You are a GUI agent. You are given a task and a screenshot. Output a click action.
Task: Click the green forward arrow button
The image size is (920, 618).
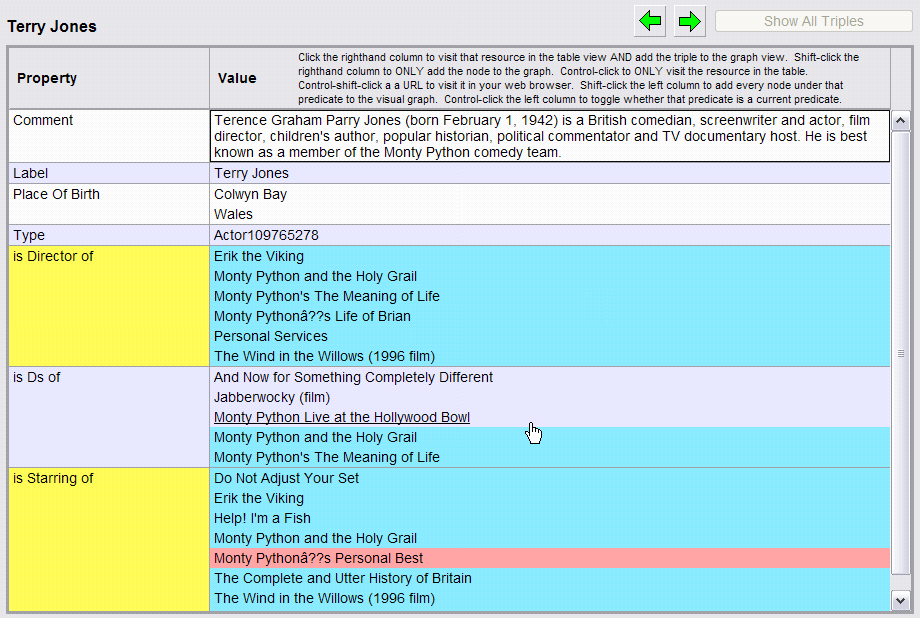(x=689, y=20)
